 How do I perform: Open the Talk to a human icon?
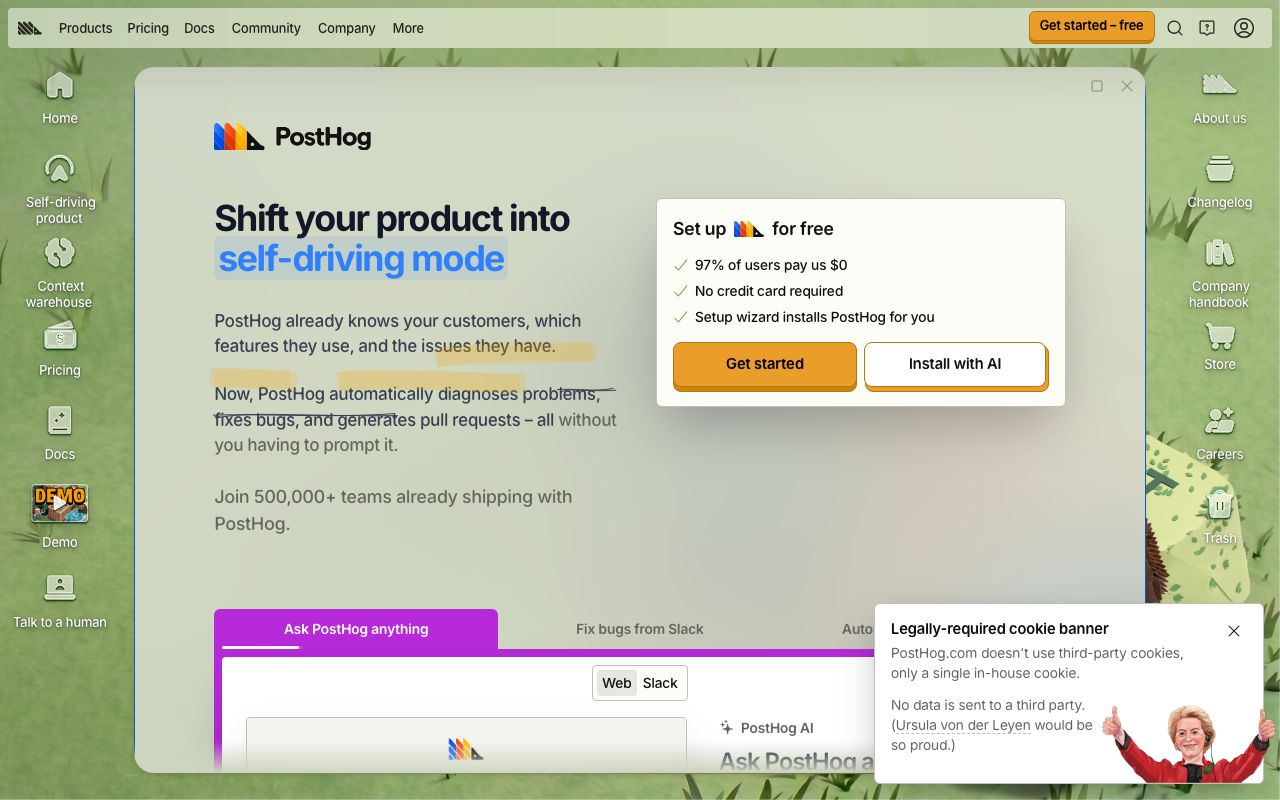click(x=60, y=601)
